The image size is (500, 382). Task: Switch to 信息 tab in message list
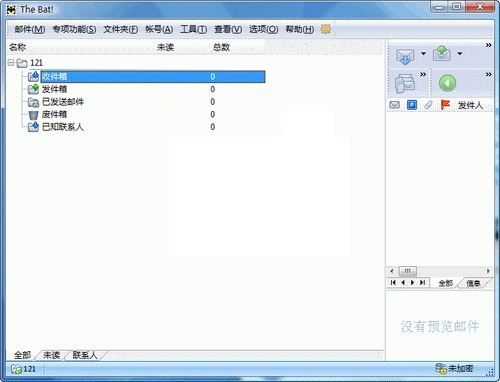point(473,283)
